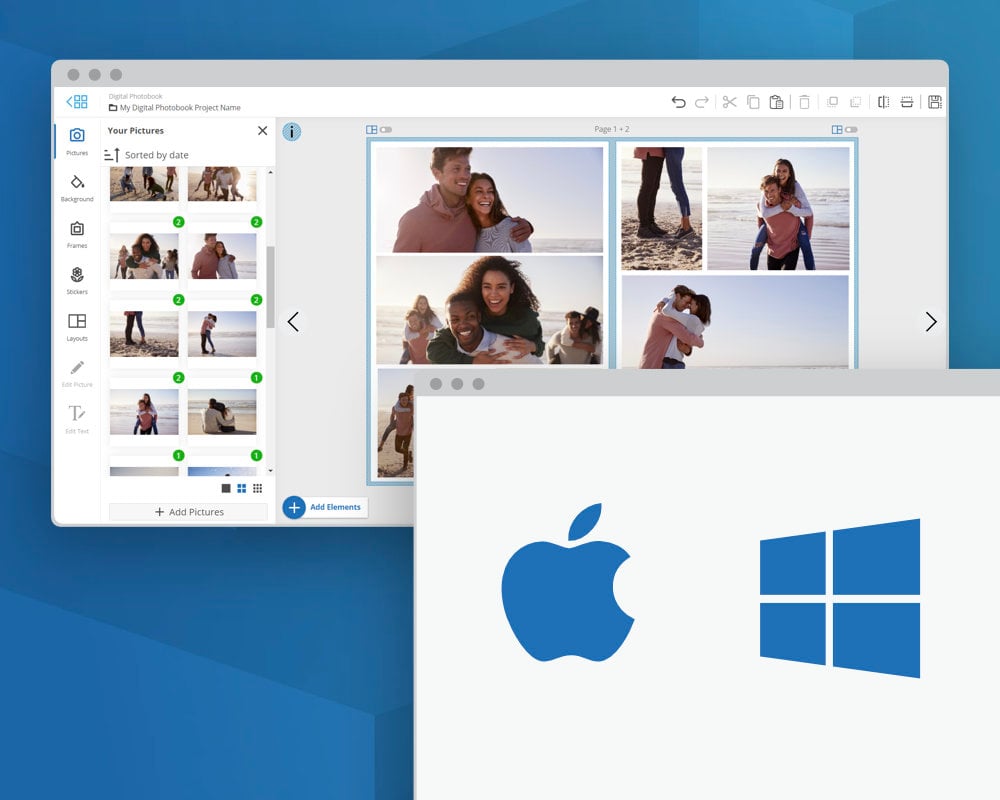Click the legs in sand photo on right page

pyautogui.click(x=661, y=209)
